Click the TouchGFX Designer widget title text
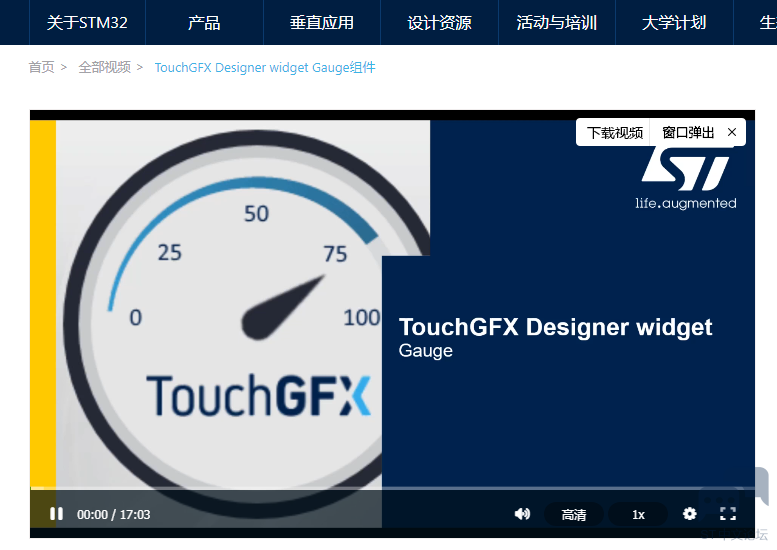The height and width of the screenshot is (550, 777). click(555, 327)
